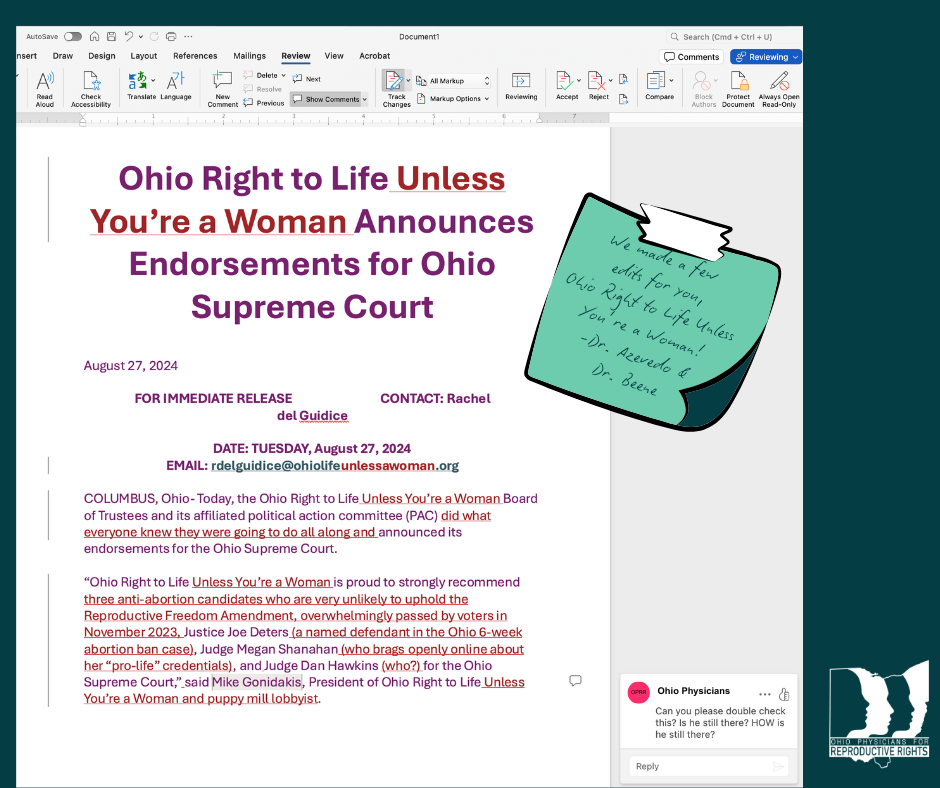Click the Translate icon

(x=137, y=80)
